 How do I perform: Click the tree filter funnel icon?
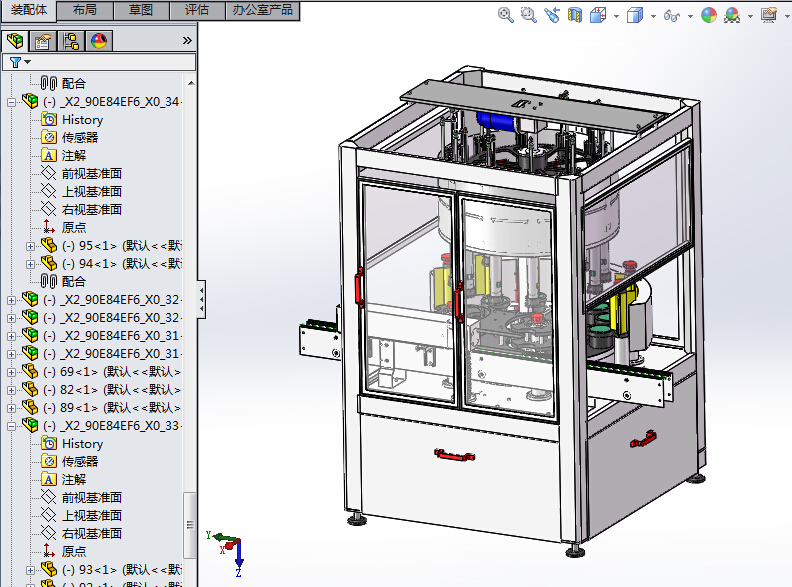coord(15,62)
